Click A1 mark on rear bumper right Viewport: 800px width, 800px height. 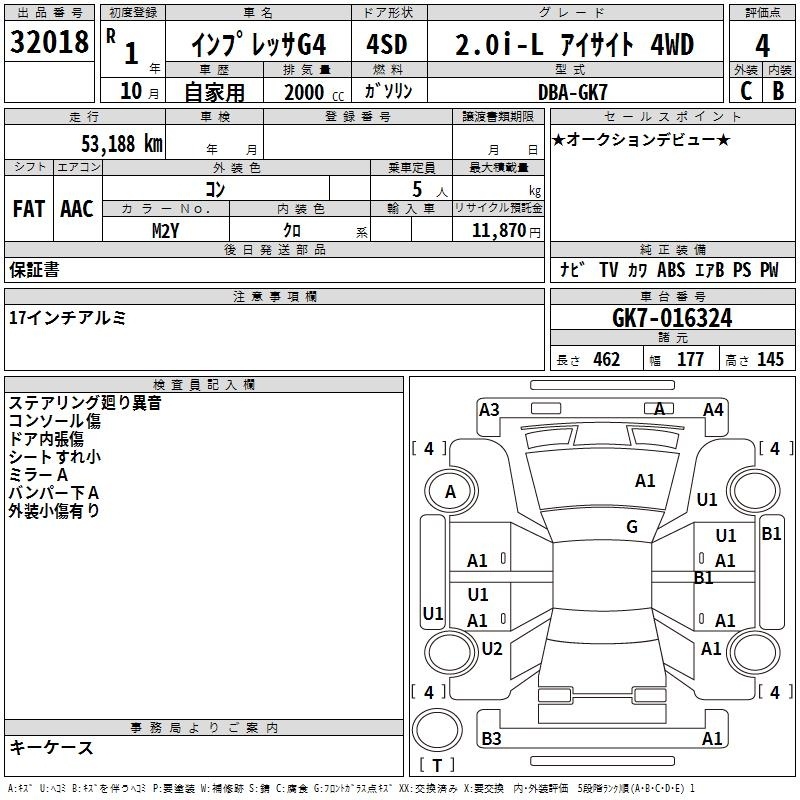(x=712, y=738)
